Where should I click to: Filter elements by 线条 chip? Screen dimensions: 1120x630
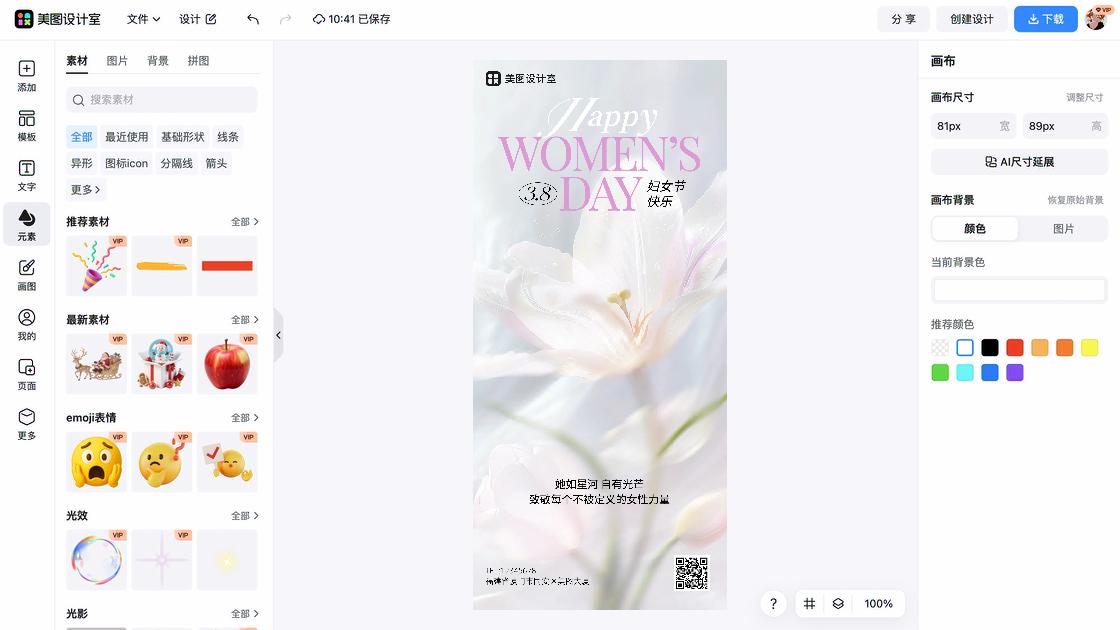[228, 136]
